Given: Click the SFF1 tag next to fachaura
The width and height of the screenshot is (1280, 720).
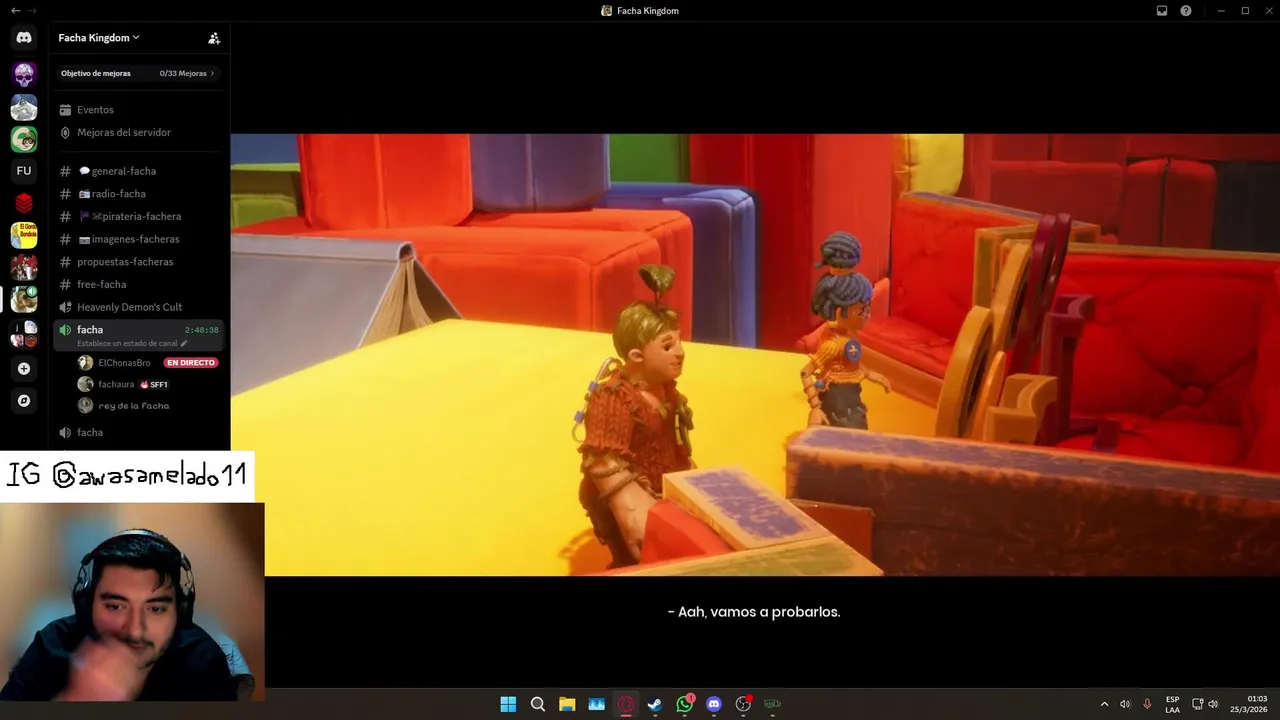Looking at the screenshot, I should coord(154,384).
